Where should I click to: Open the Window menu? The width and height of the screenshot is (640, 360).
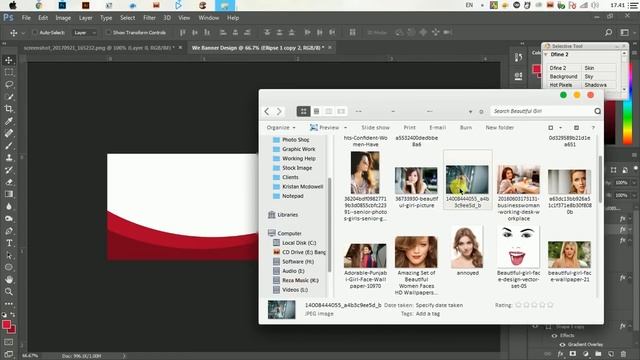coord(209,18)
